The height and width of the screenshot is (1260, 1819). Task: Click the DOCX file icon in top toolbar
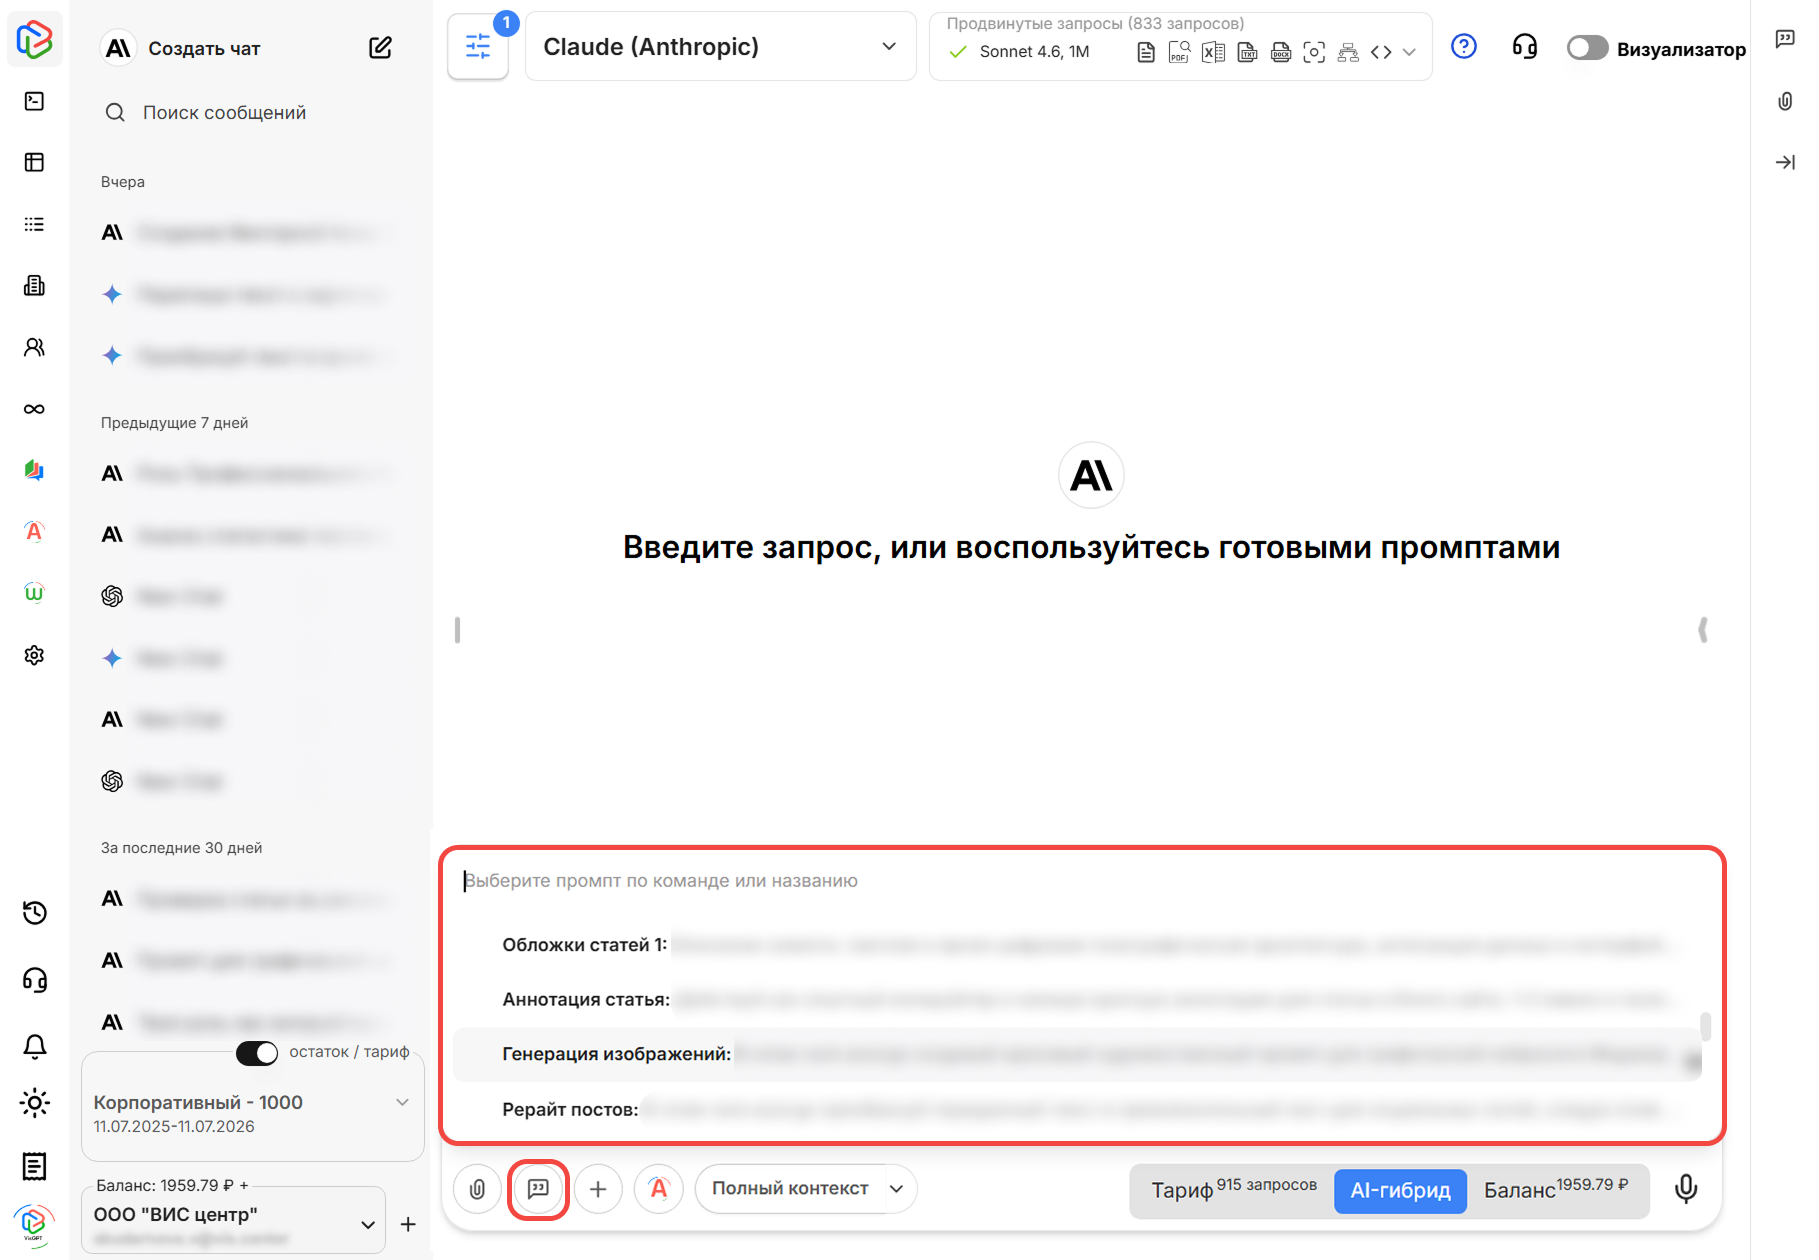point(1281,51)
